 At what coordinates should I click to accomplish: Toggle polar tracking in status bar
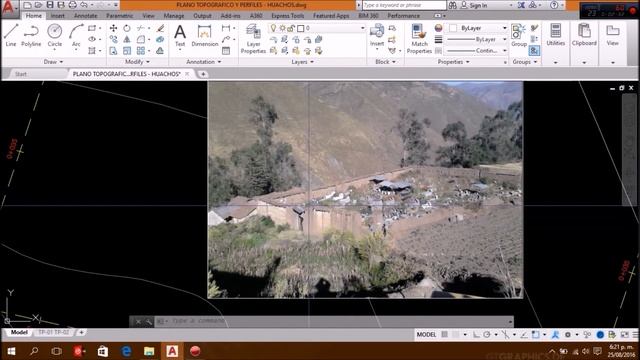[487, 334]
